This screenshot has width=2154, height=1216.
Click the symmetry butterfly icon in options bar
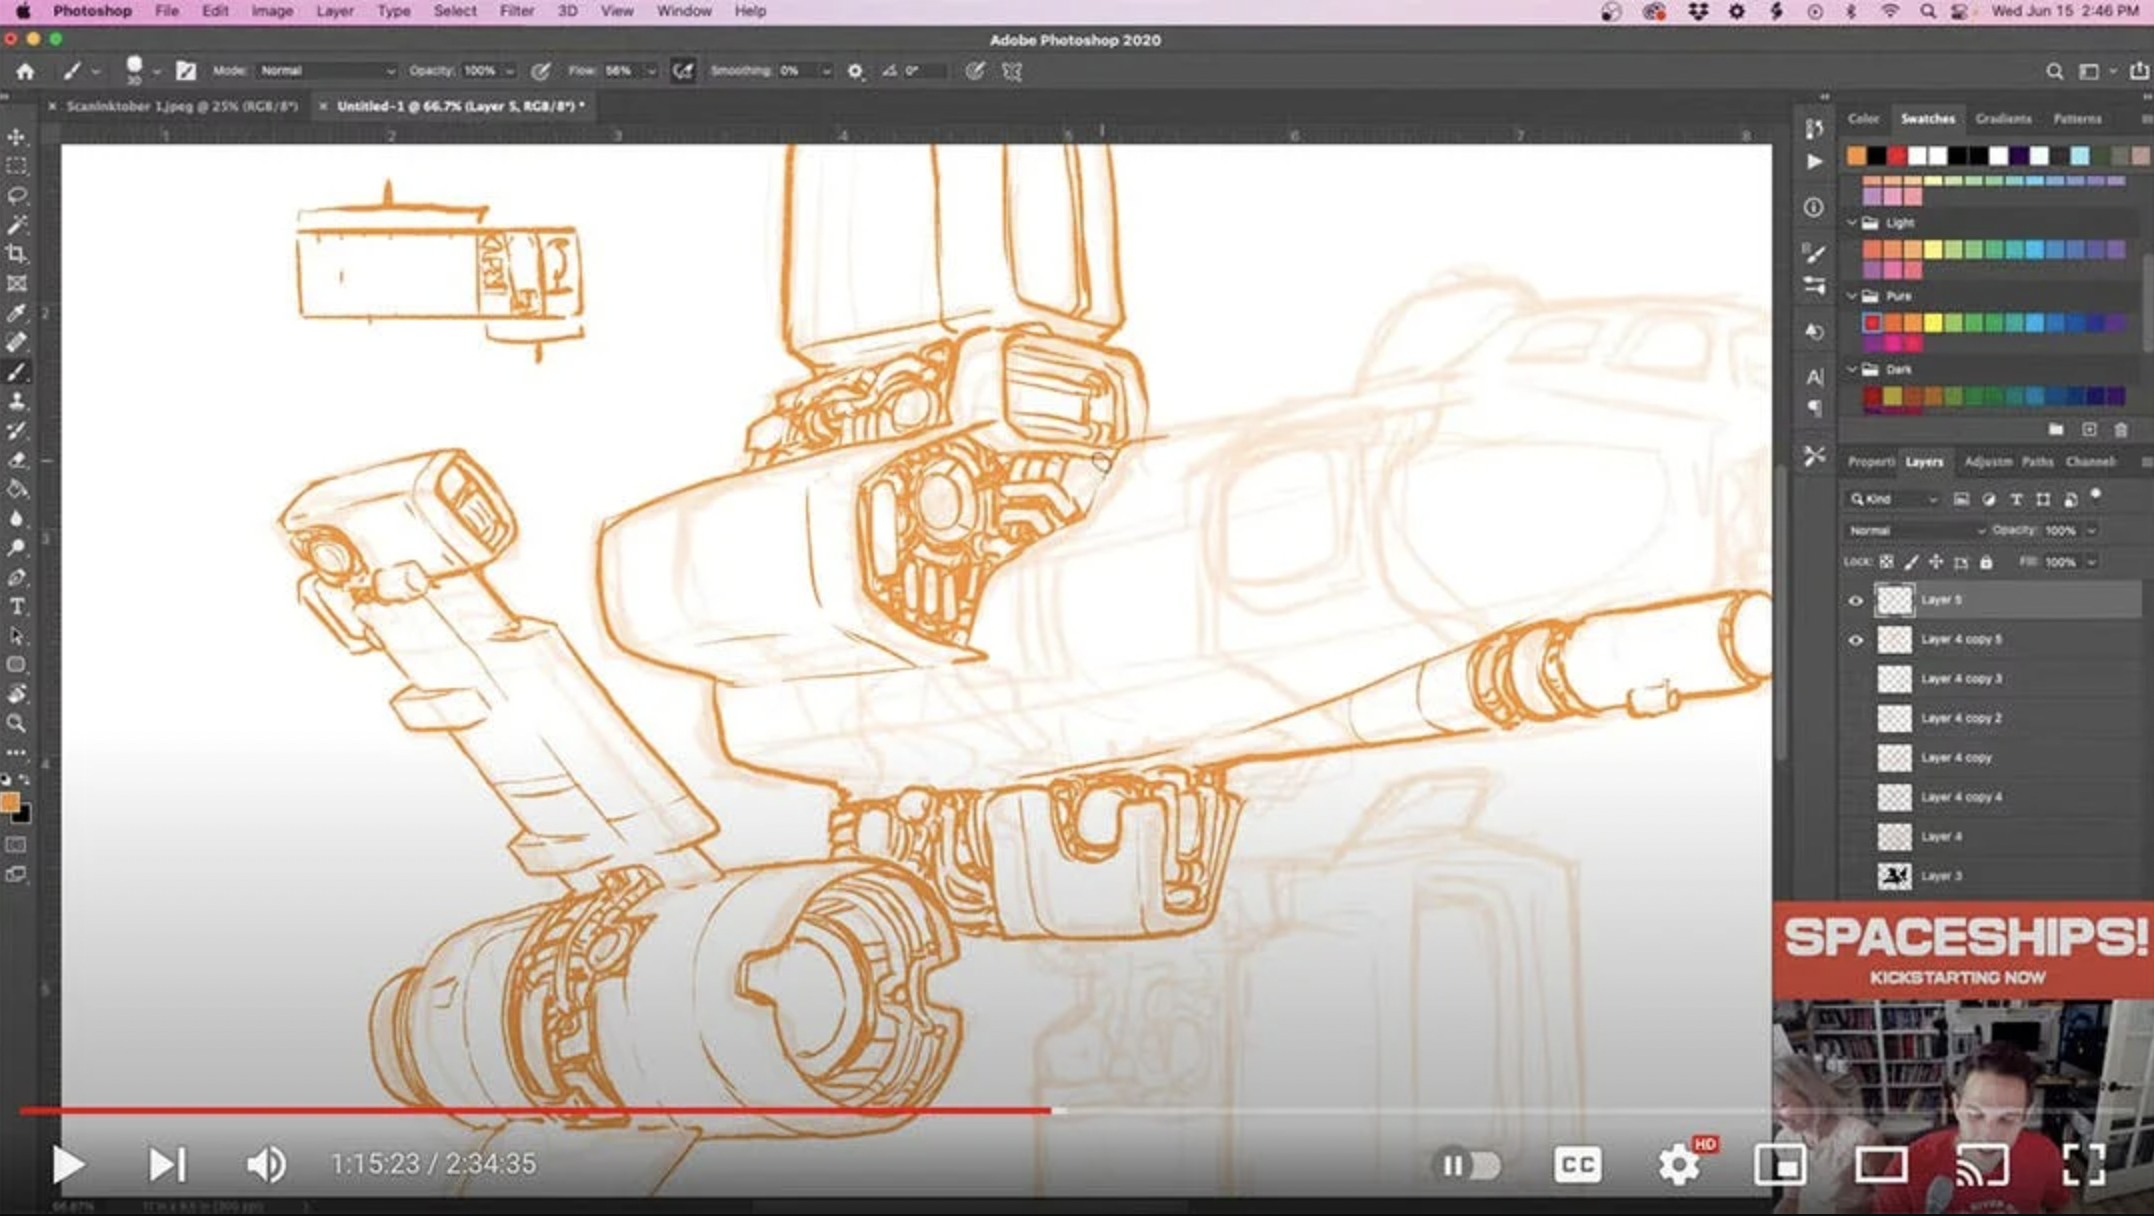click(x=1012, y=71)
